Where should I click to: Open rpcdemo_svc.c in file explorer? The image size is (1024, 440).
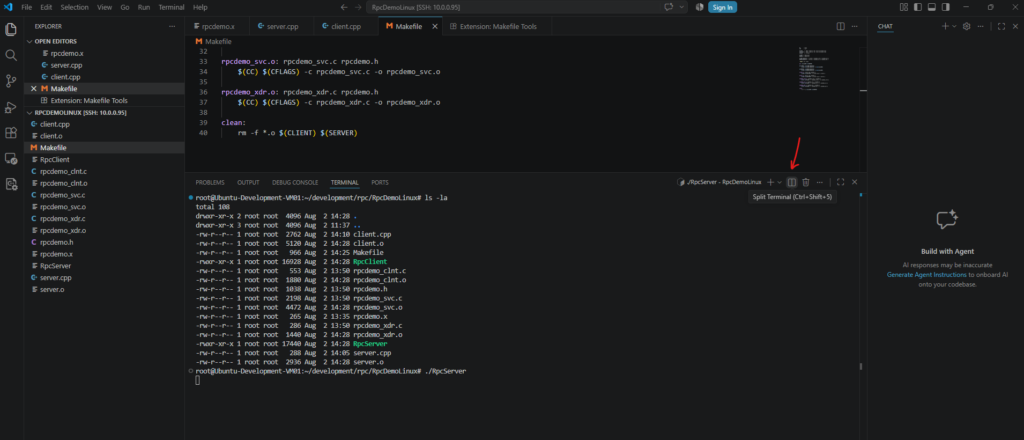[62, 195]
